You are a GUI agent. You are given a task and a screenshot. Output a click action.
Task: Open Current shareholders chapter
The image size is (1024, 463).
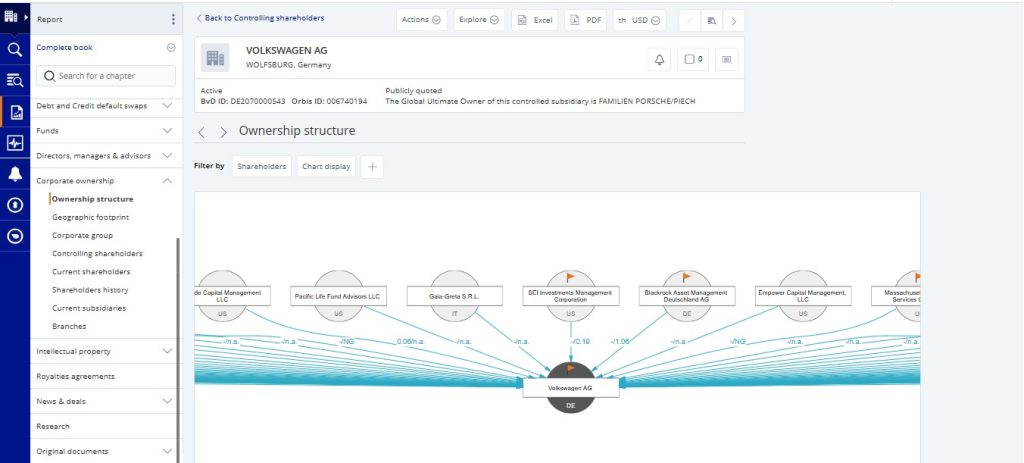(x=91, y=272)
